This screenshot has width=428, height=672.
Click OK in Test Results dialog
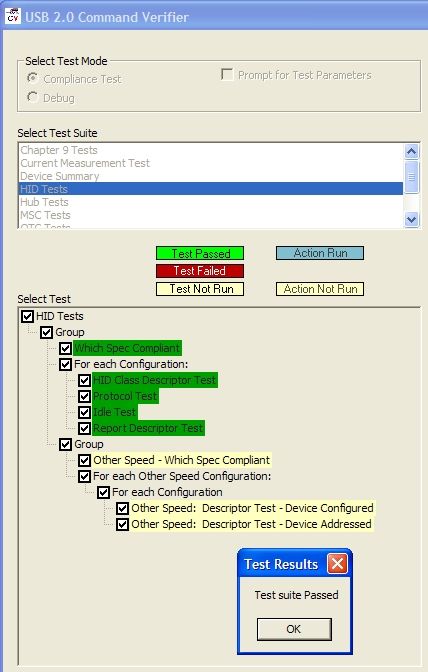tap(294, 629)
